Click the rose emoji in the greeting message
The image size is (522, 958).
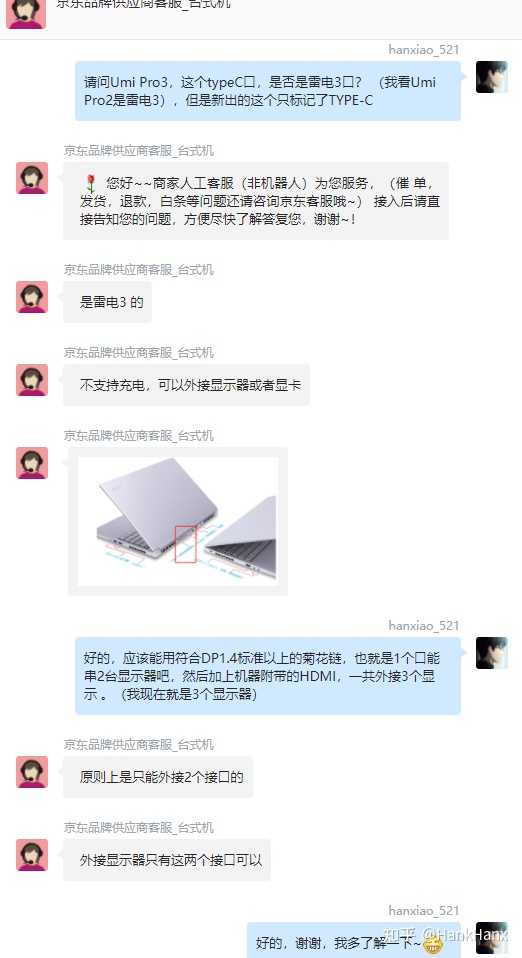(x=91, y=183)
